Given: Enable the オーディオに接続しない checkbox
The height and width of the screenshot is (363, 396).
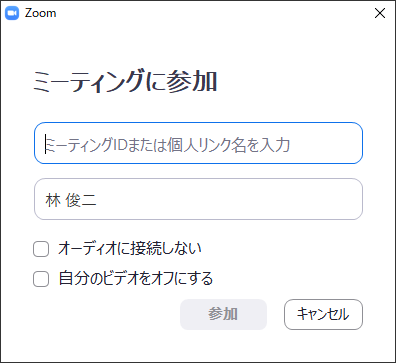Looking at the screenshot, I should coord(41,249).
